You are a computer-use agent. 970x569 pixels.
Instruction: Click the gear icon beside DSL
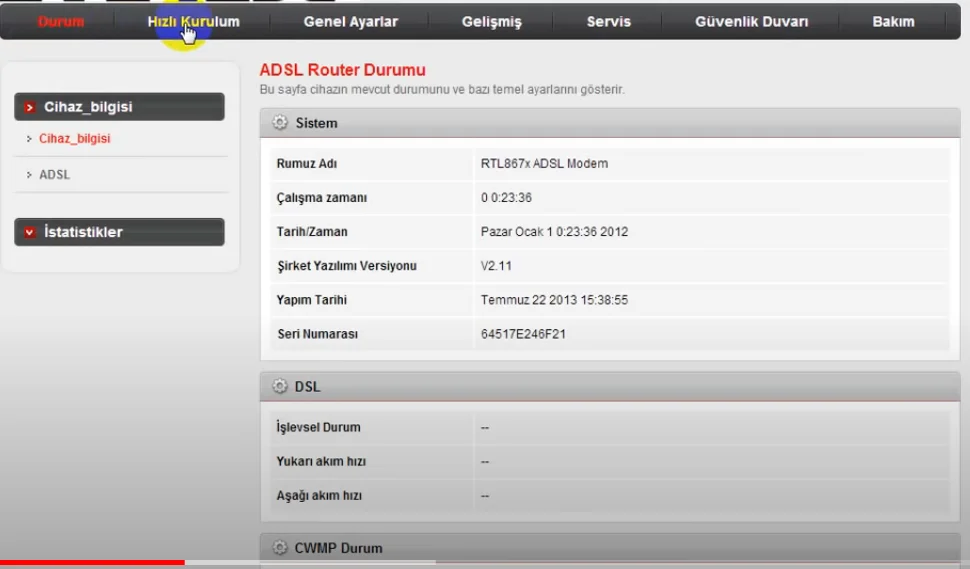pyautogui.click(x=280, y=386)
